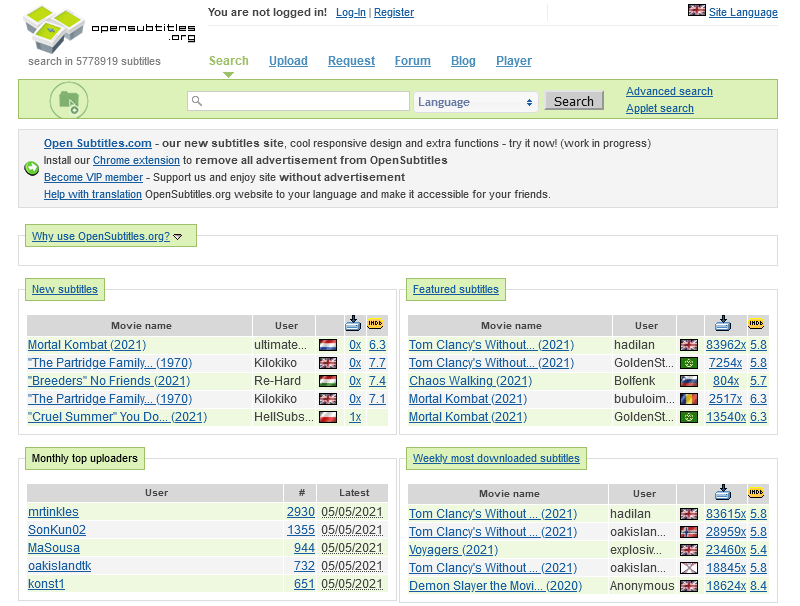Click the green arrow icon beside the announcements
Viewport: 800px width, 606px height.
(31, 168)
